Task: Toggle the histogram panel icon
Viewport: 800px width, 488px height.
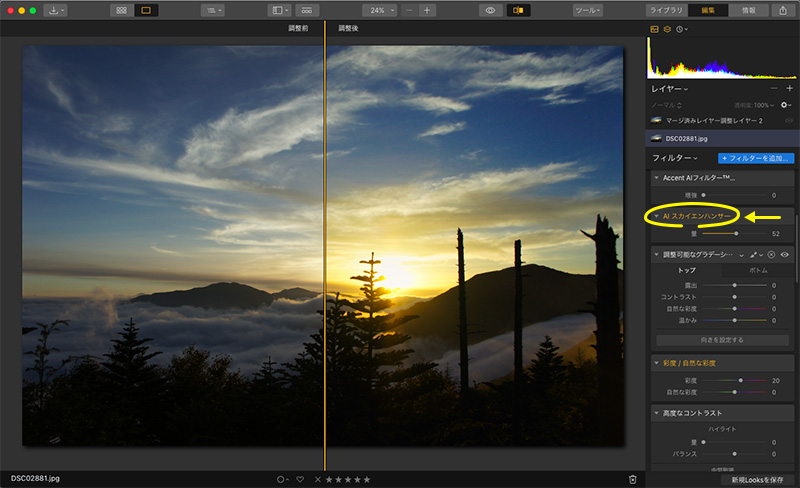Action: pyautogui.click(x=655, y=29)
